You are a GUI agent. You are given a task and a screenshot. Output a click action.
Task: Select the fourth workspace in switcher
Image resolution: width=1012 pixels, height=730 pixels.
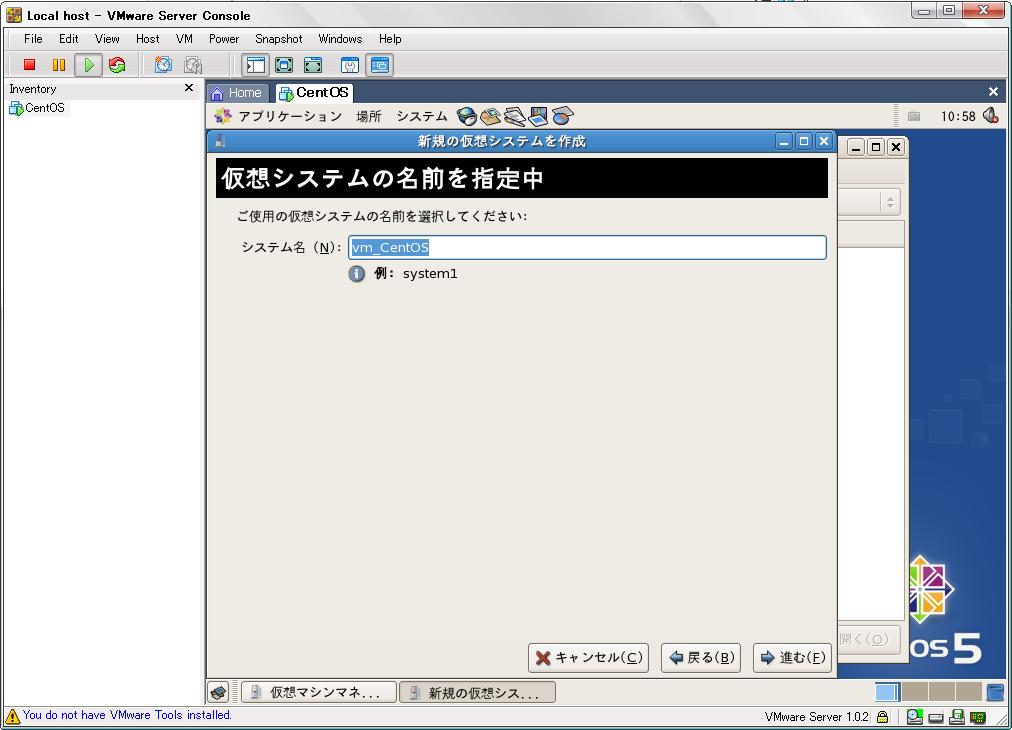point(968,692)
